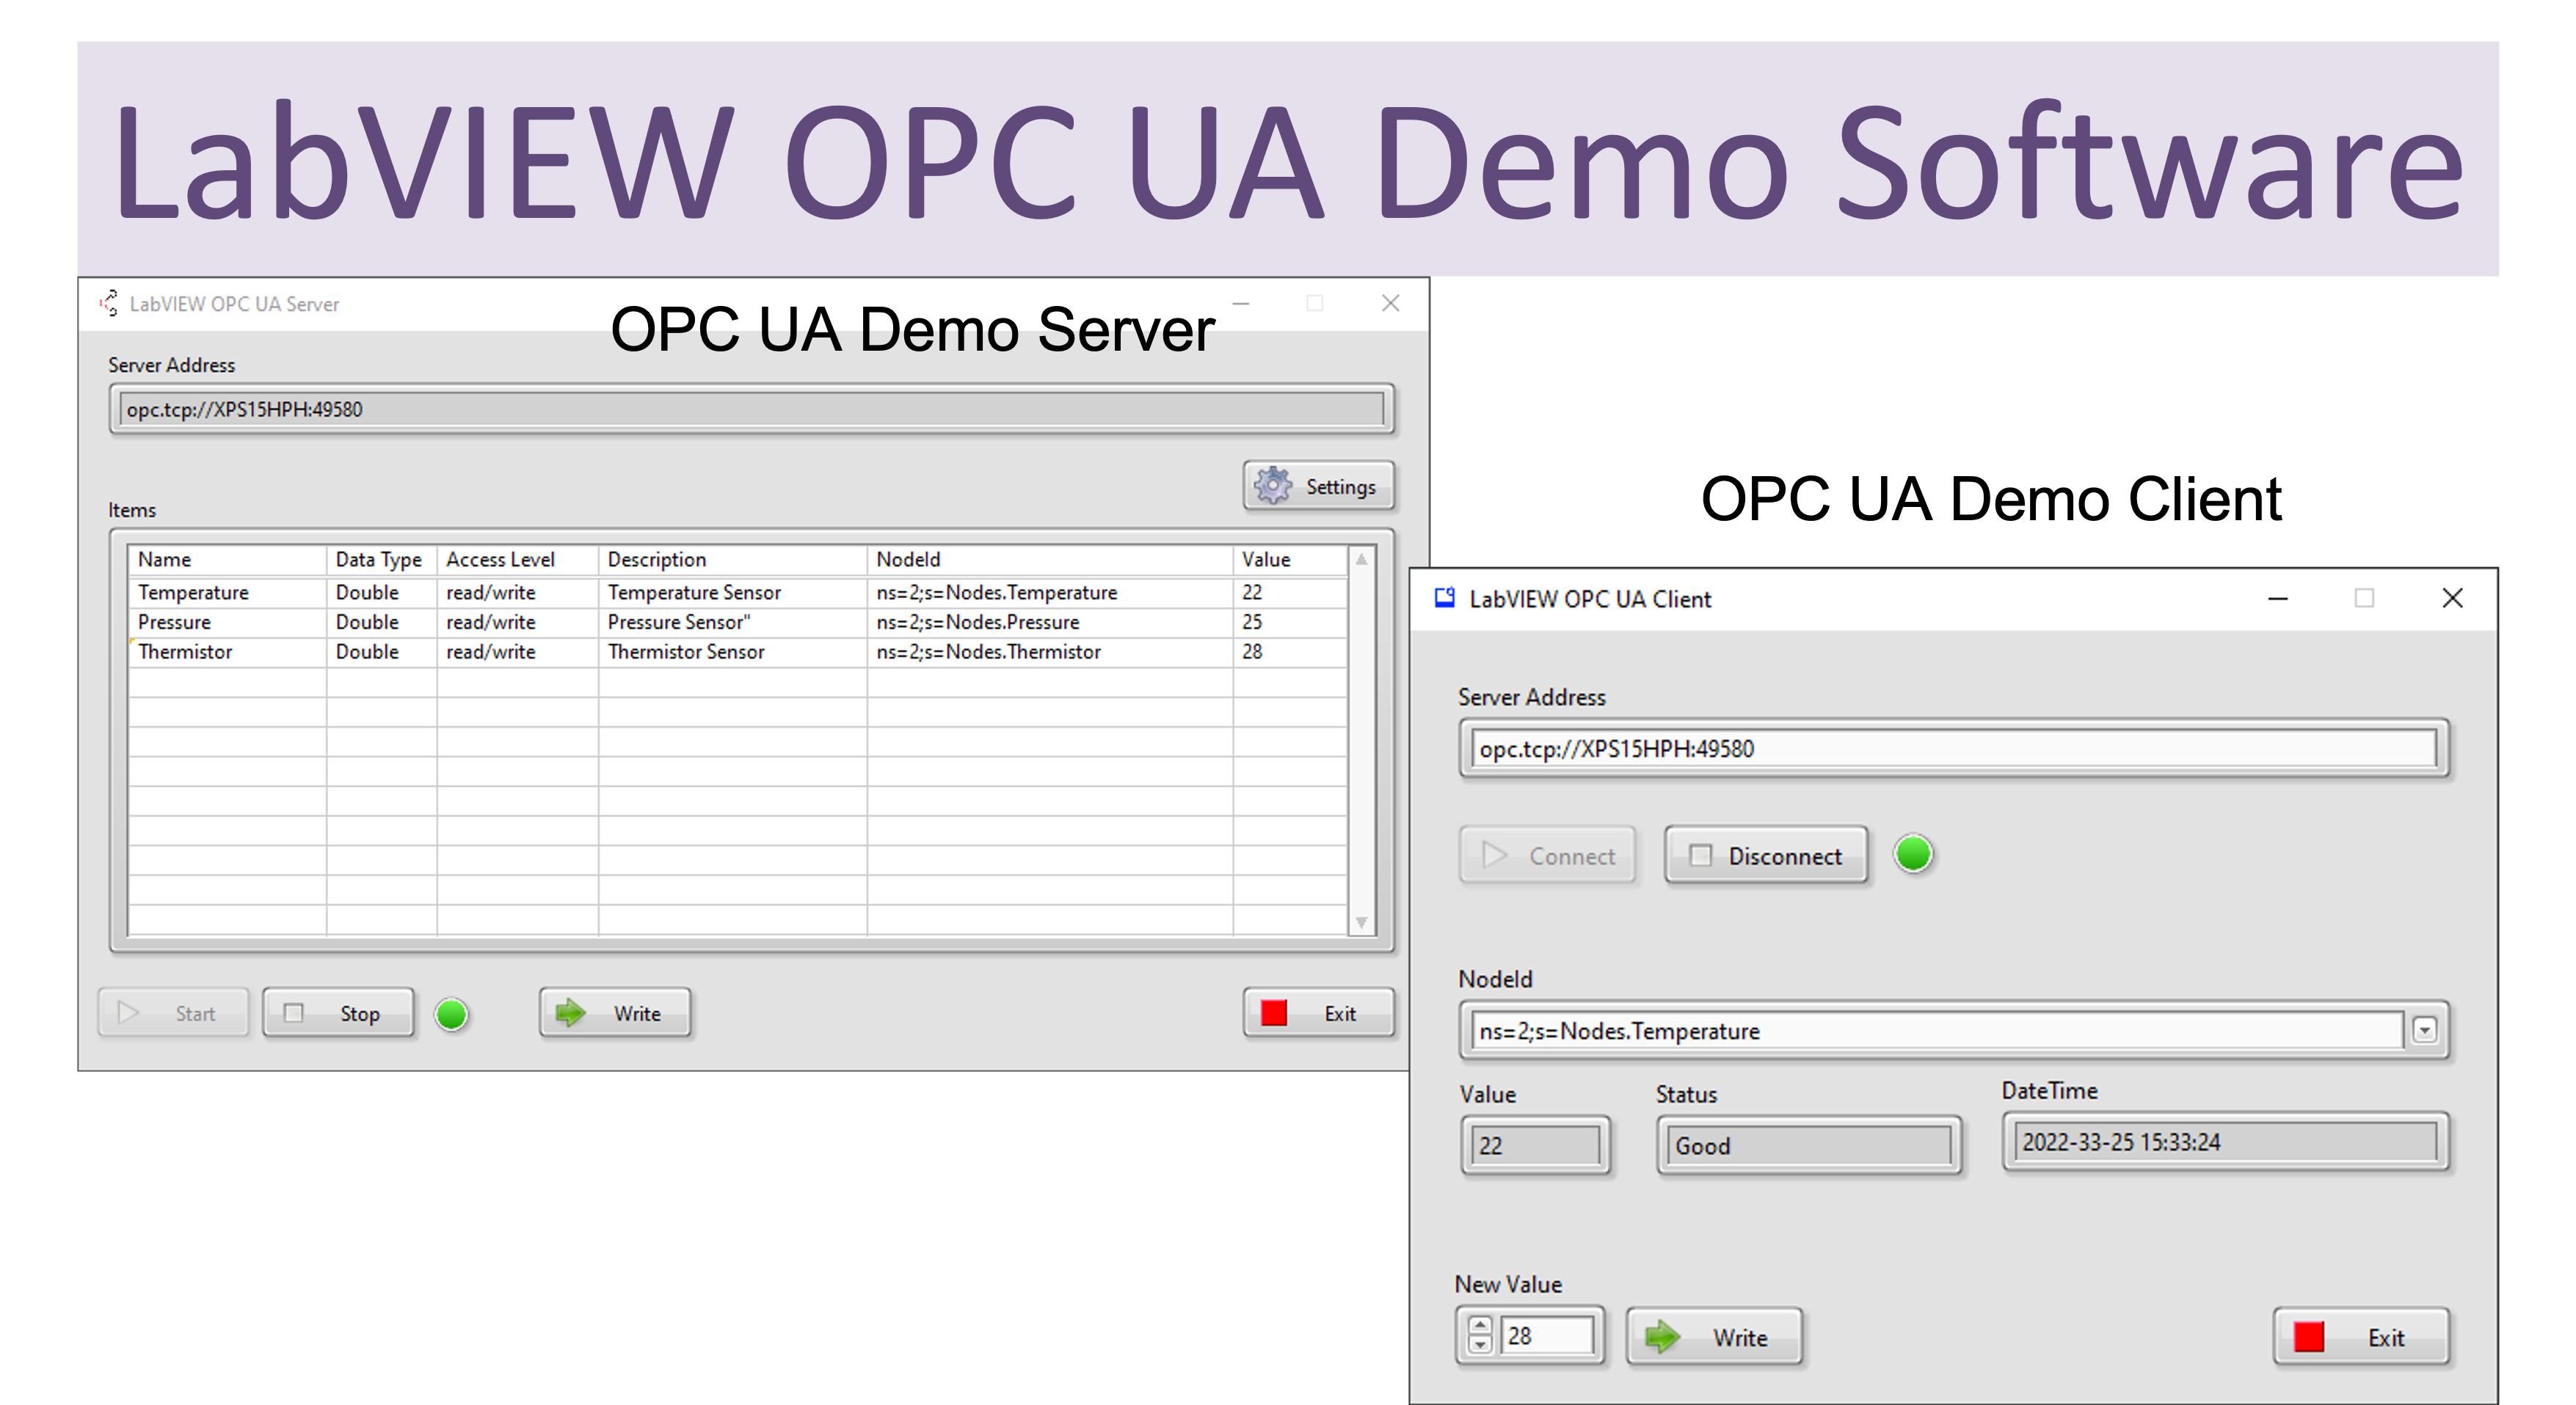
Task: Click the New Value input showing 28
Action: pyautogui.click(x=1546, y=1335)
